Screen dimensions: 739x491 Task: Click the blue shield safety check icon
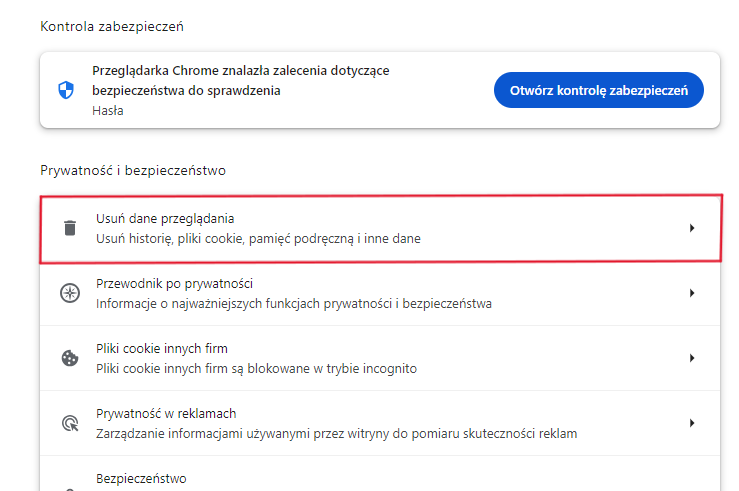[66, 90]
